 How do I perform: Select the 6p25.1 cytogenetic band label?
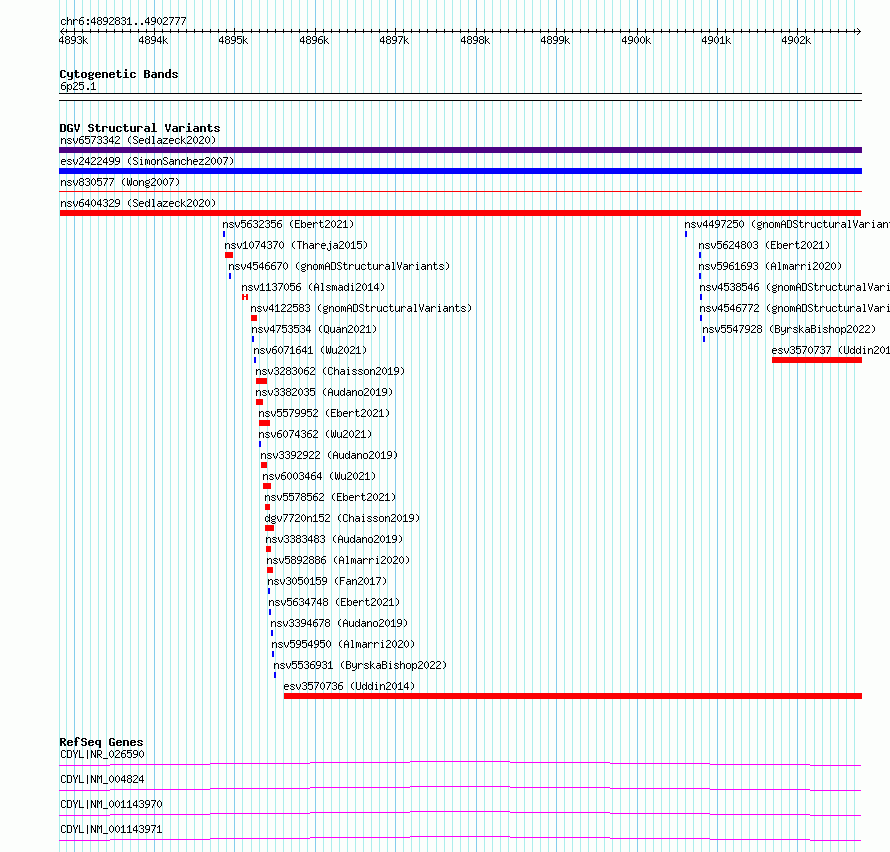[x=78, y=86]
